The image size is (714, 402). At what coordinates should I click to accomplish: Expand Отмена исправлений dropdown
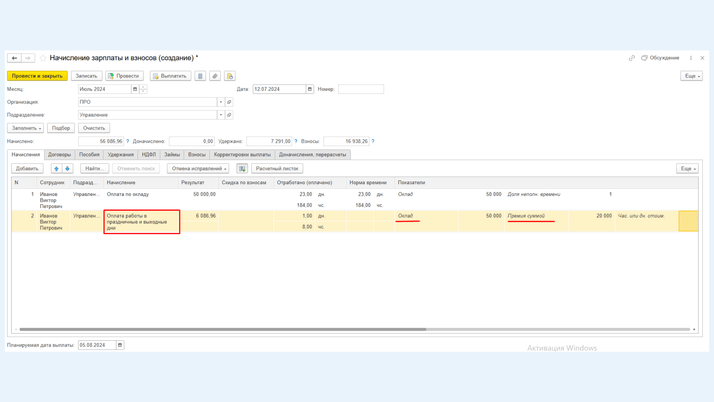(x=198, y=169)
